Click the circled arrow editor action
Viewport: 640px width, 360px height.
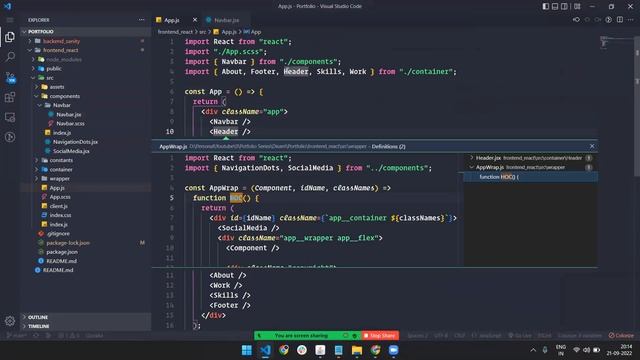click(609, 20)
